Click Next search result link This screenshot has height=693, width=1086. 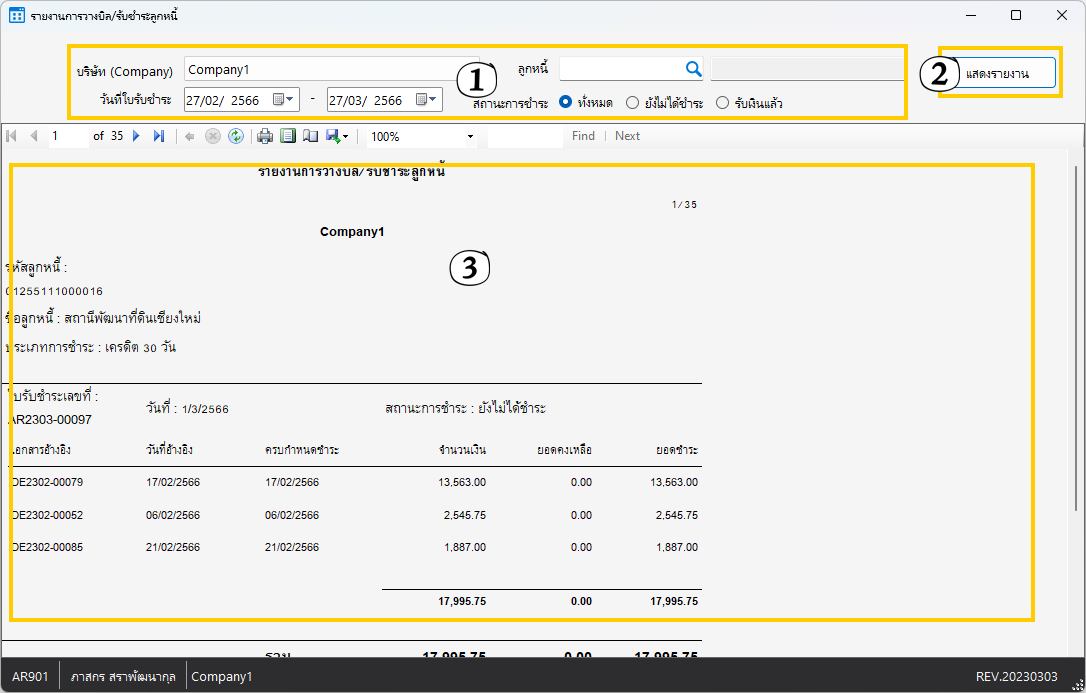coord(627,136)
